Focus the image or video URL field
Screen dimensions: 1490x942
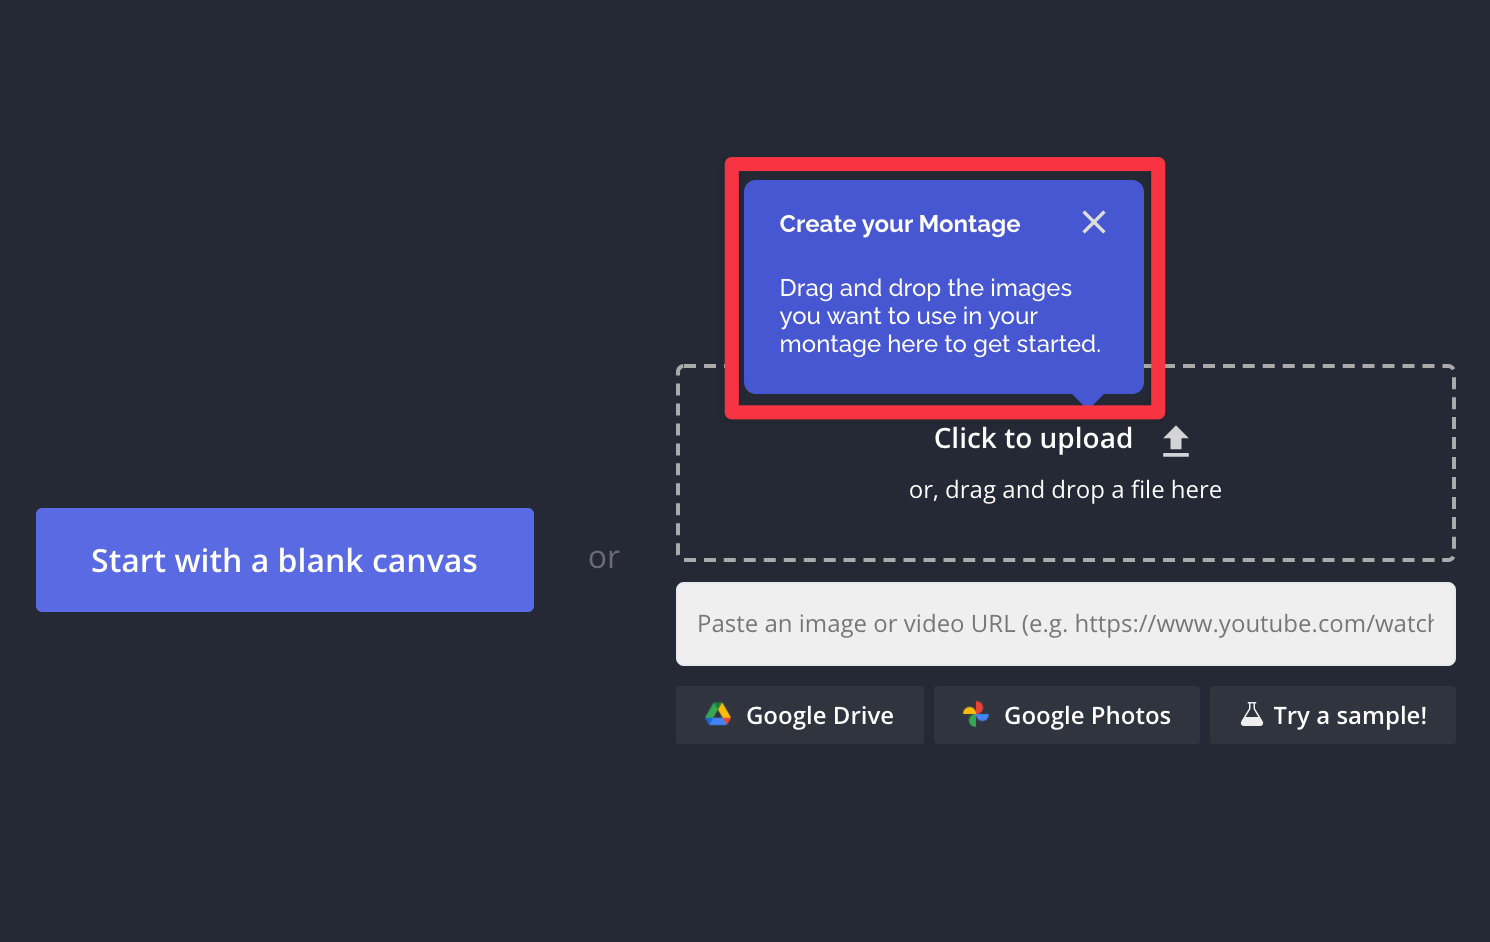(1065, 624)
